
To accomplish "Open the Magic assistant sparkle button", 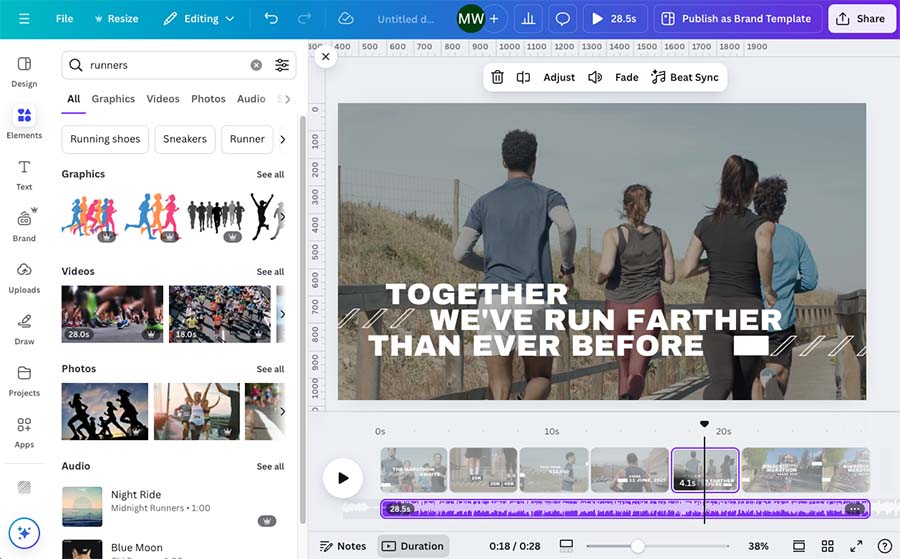I will [x=24, y=533].
